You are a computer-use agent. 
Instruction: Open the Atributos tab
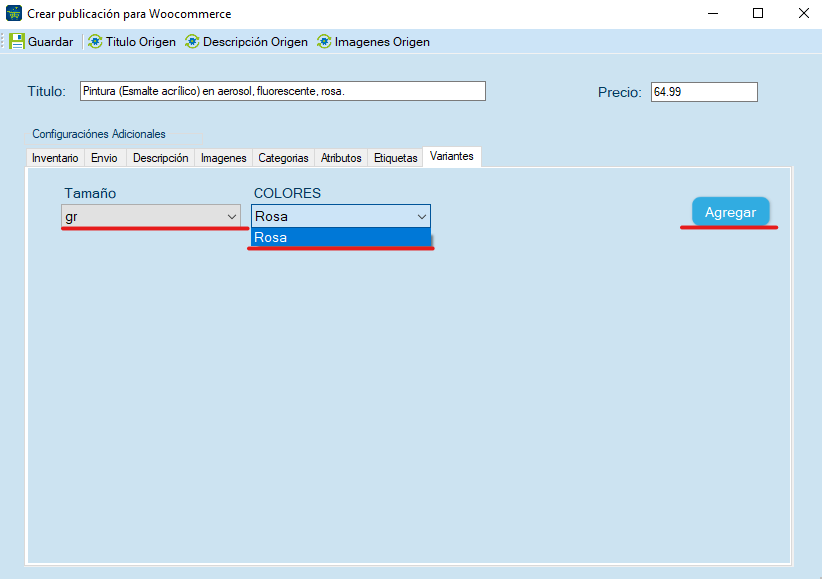pyautogui.click(x=341, y=158)
